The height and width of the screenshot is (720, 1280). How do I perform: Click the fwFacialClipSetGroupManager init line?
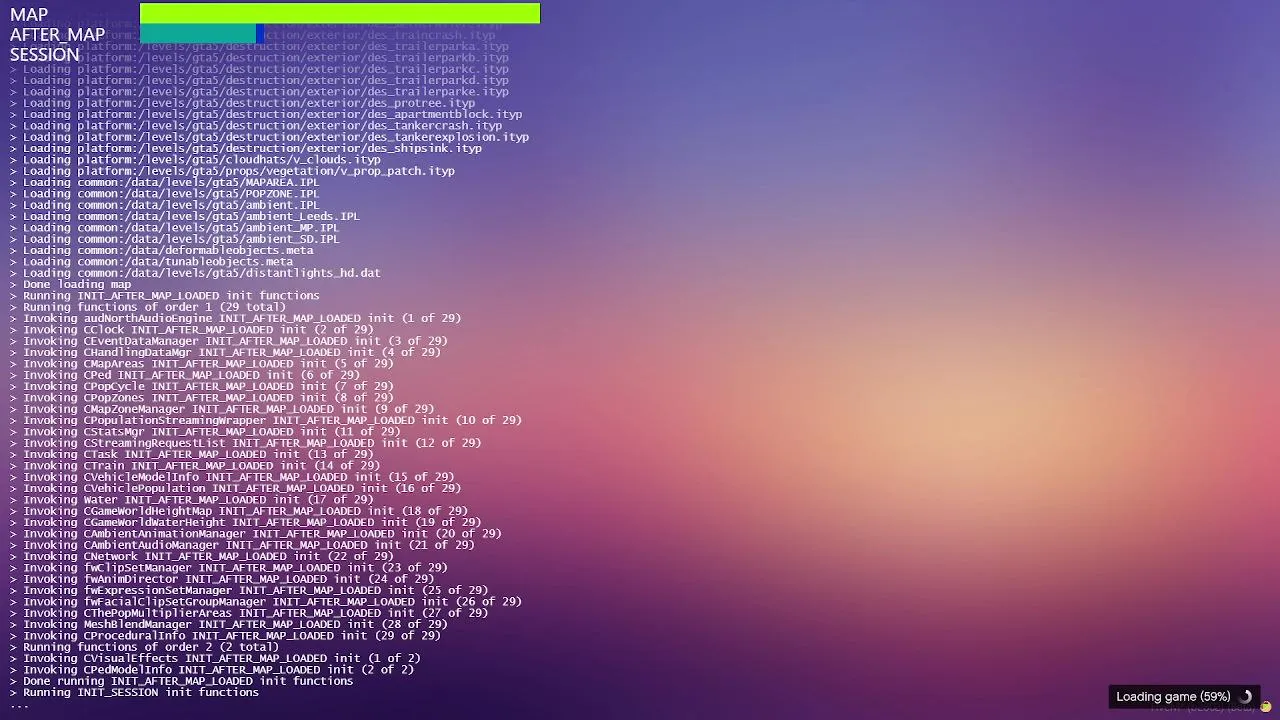pos(266,602)
